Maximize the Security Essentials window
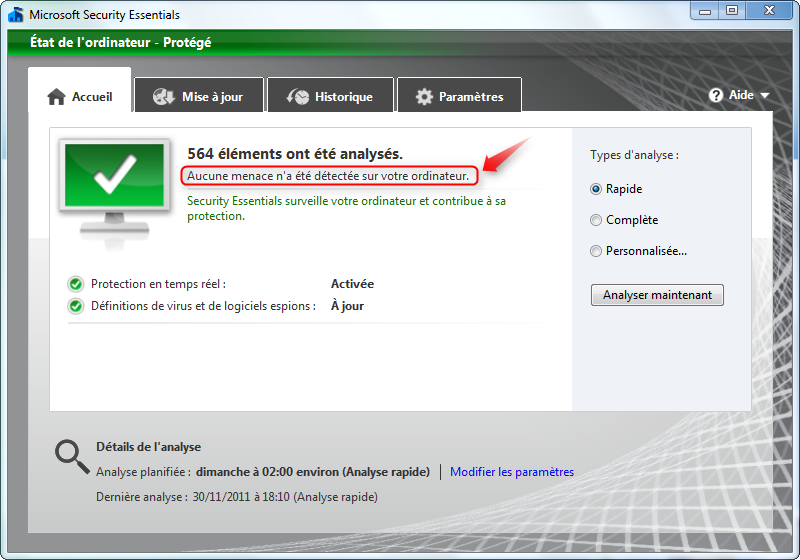This screenshot has height=560, width=800. 732,11
